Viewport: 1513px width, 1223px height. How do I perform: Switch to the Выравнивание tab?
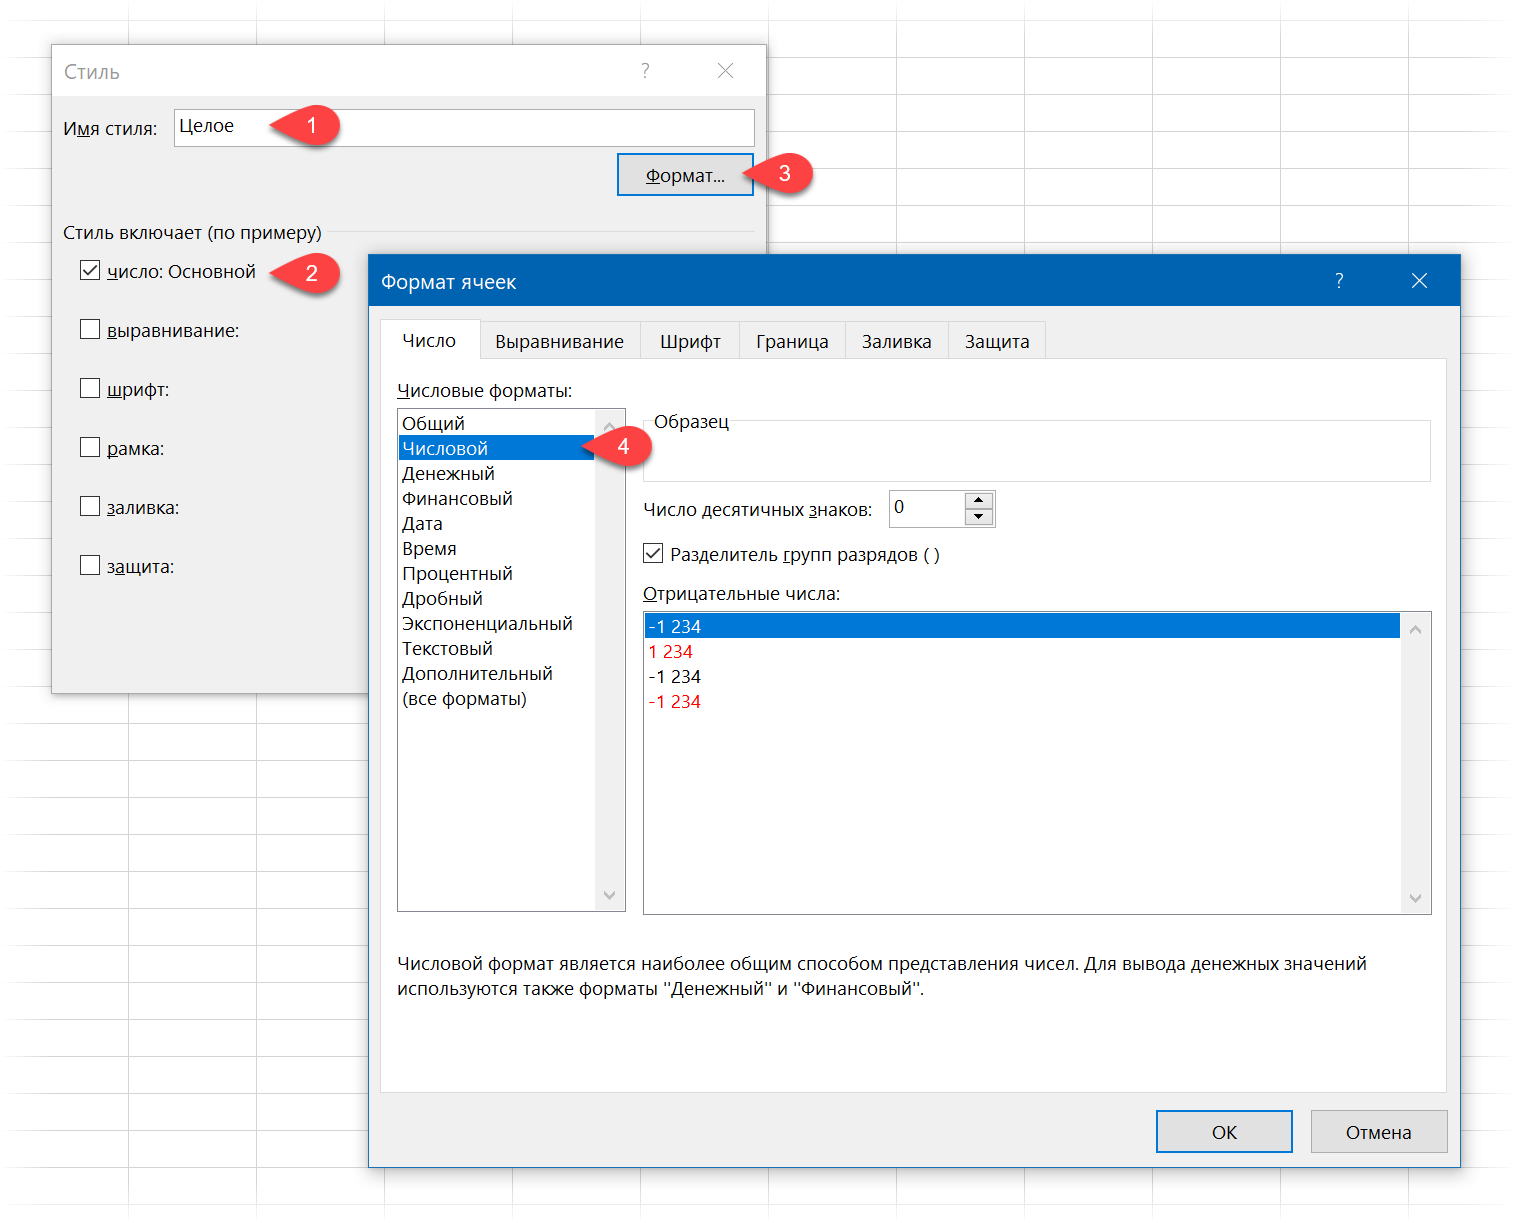[559, 341]
